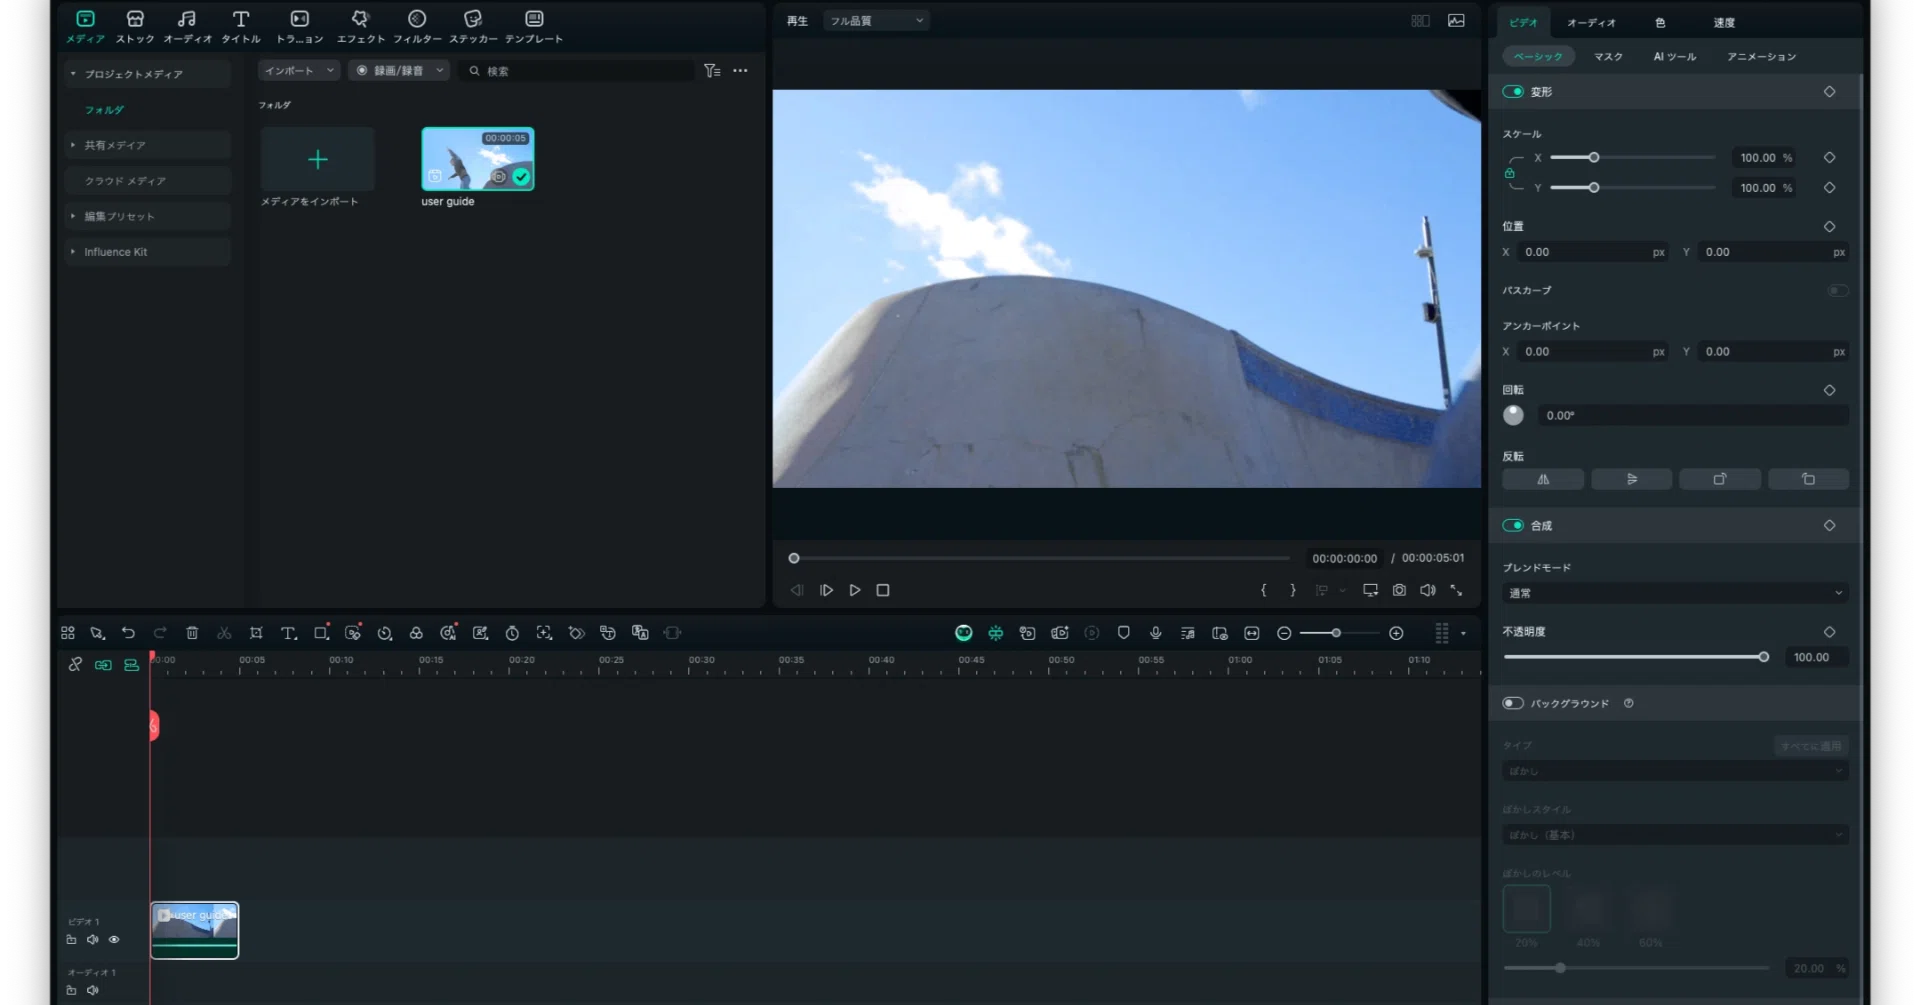Viewport: 1920px width, 1005px height.
Task: Enable the バックグラウンド switch
Action: pyautogui.click(x=1513, y=703)
